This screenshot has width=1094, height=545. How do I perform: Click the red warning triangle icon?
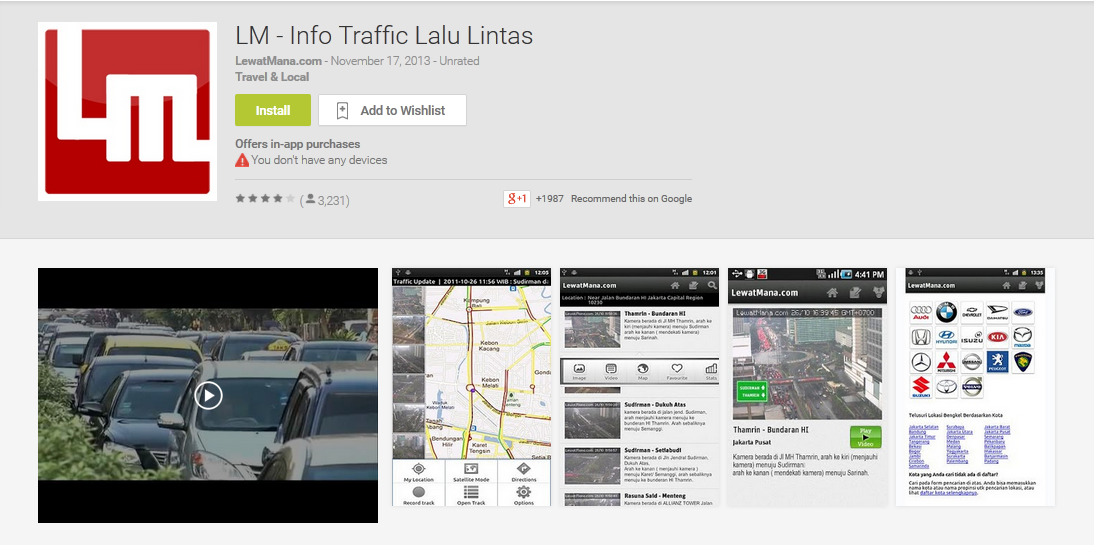pyautogui.click(x=242, y=160)
